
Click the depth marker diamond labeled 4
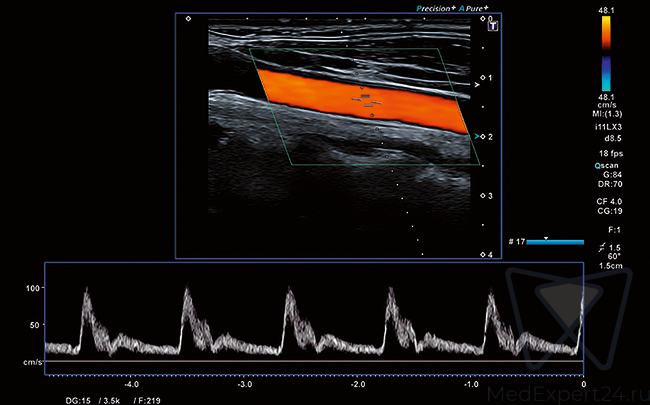(x=483, y=255)
